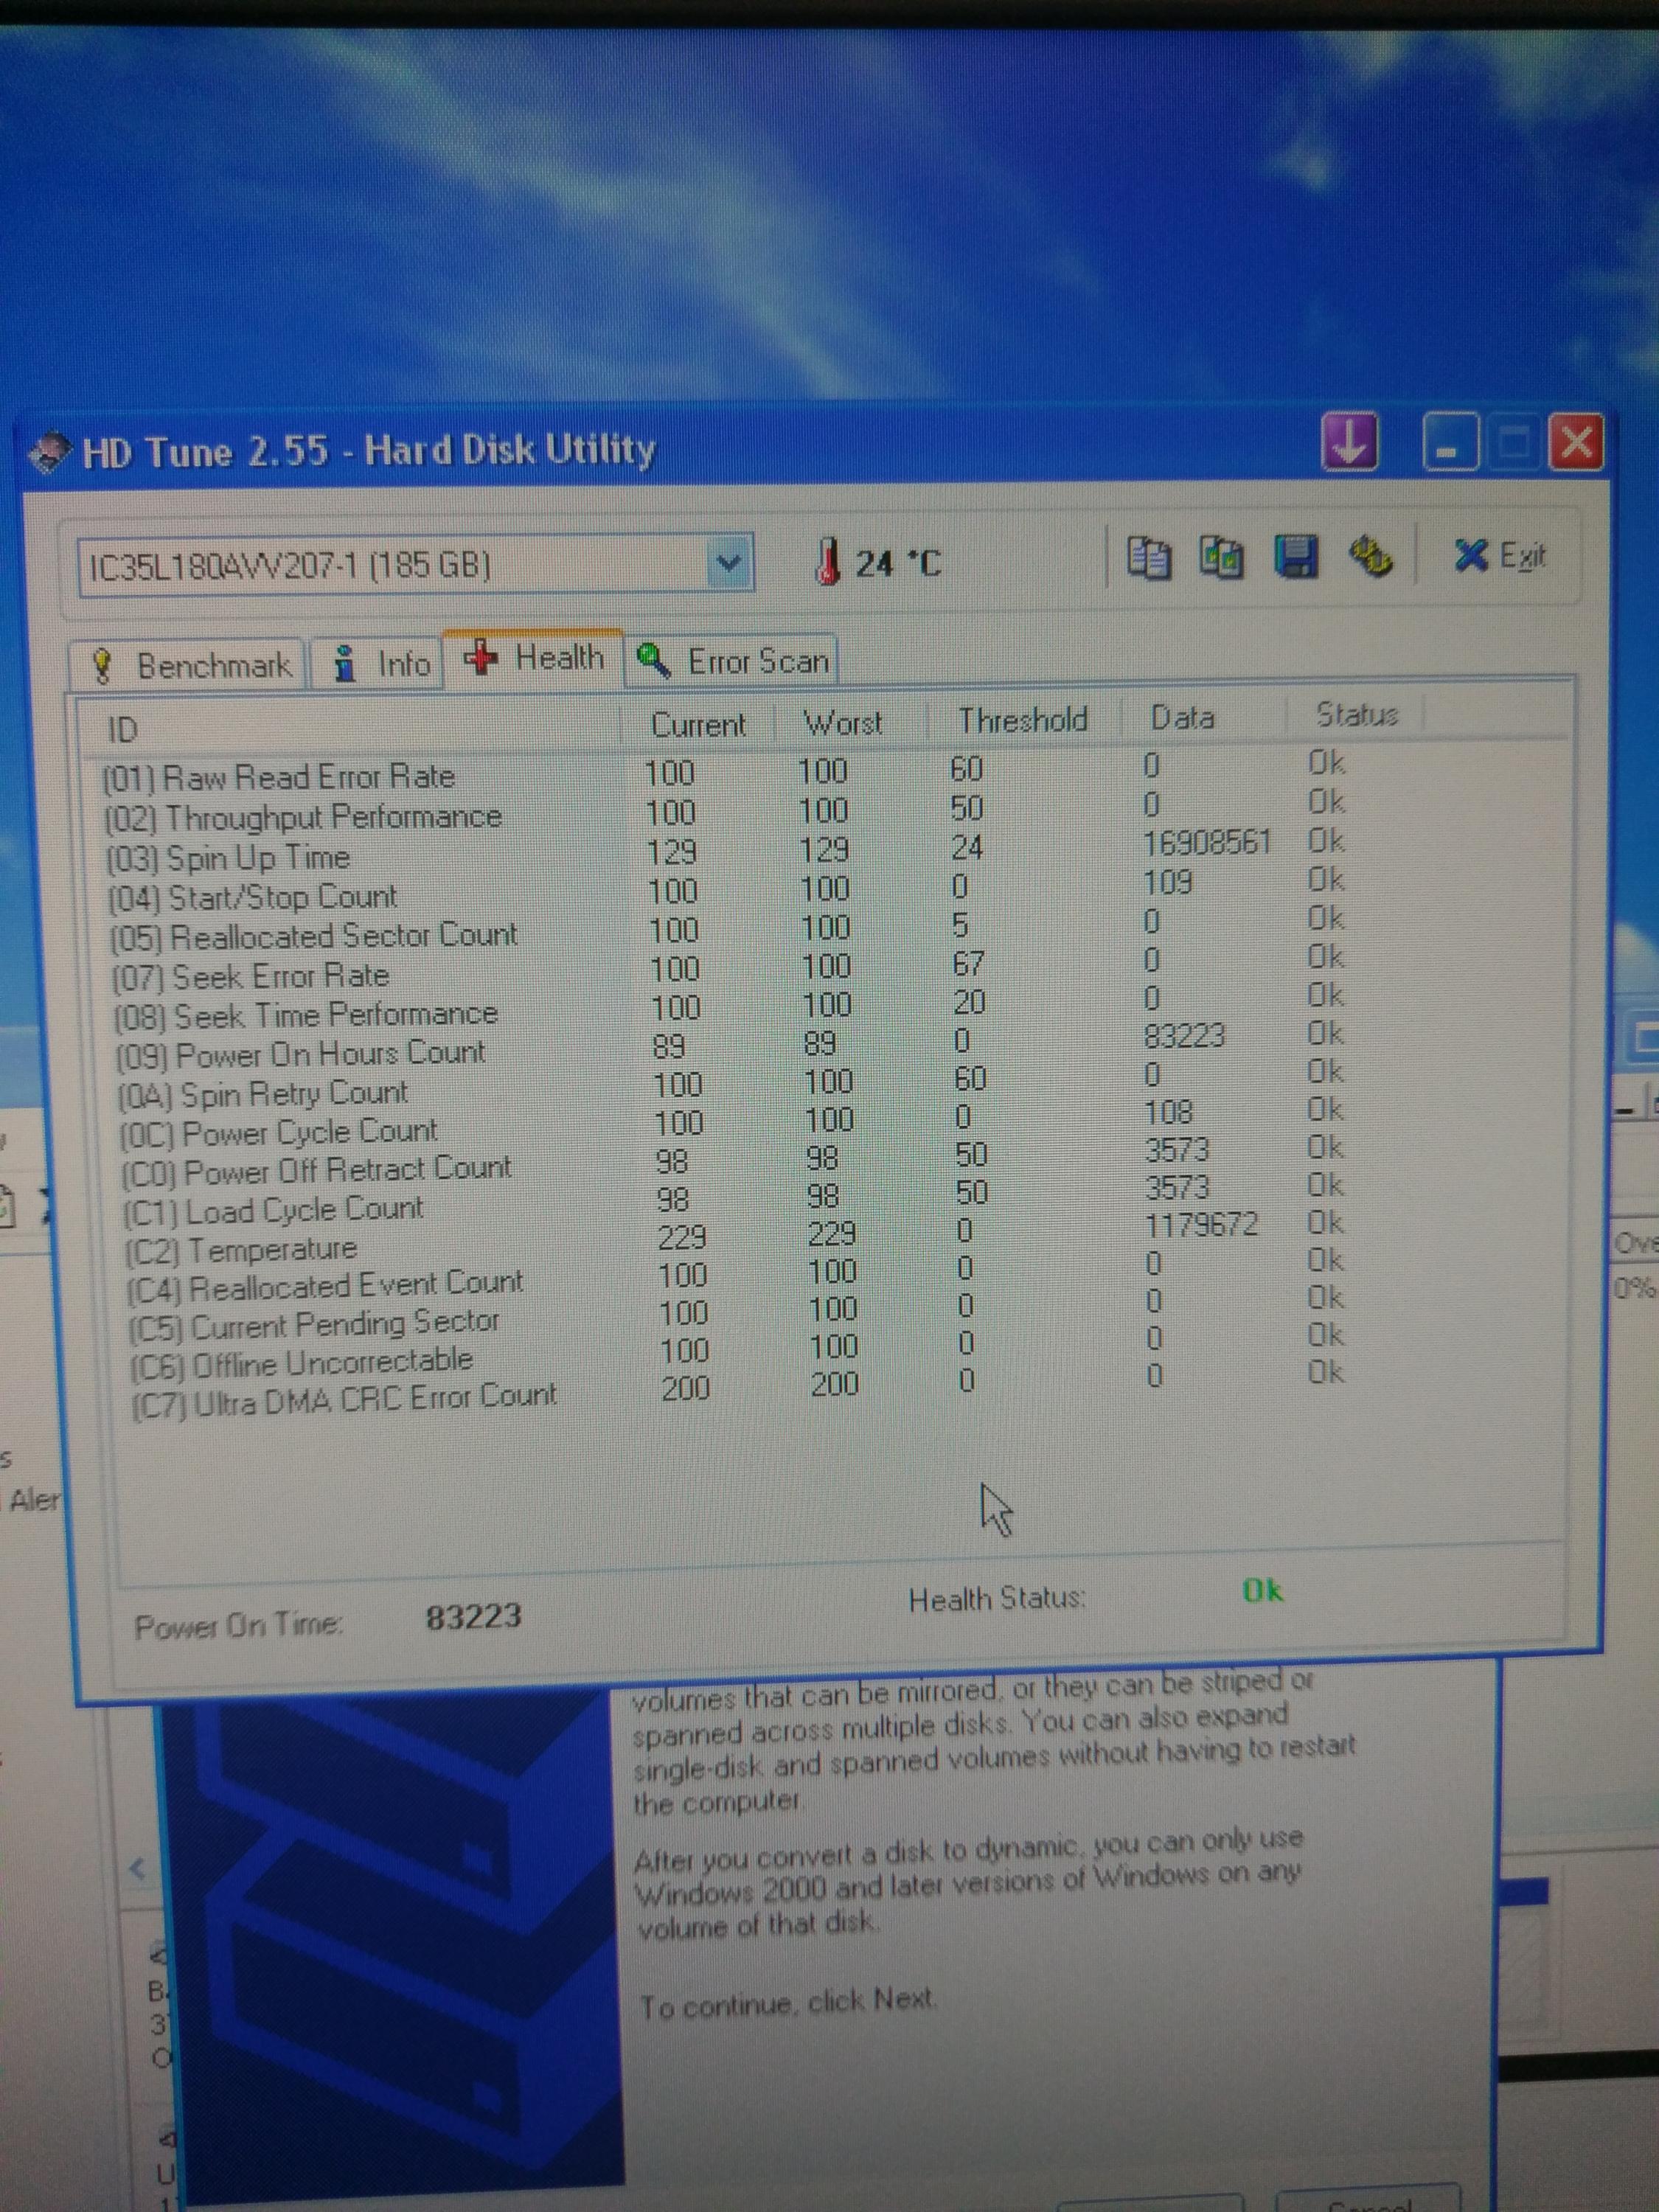1659x2212 pixels.
Task: Select the (02) Throughput Performance row
Action: [x=725, y=810]
